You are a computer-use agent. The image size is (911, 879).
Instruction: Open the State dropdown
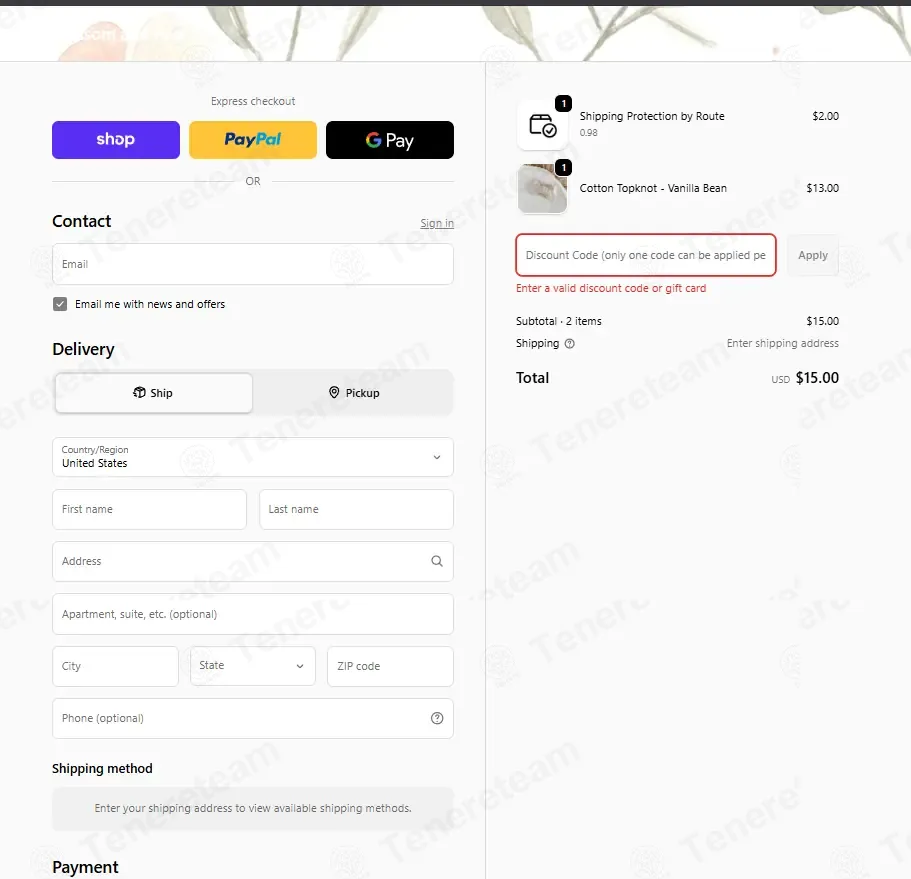tap(253, 666)
